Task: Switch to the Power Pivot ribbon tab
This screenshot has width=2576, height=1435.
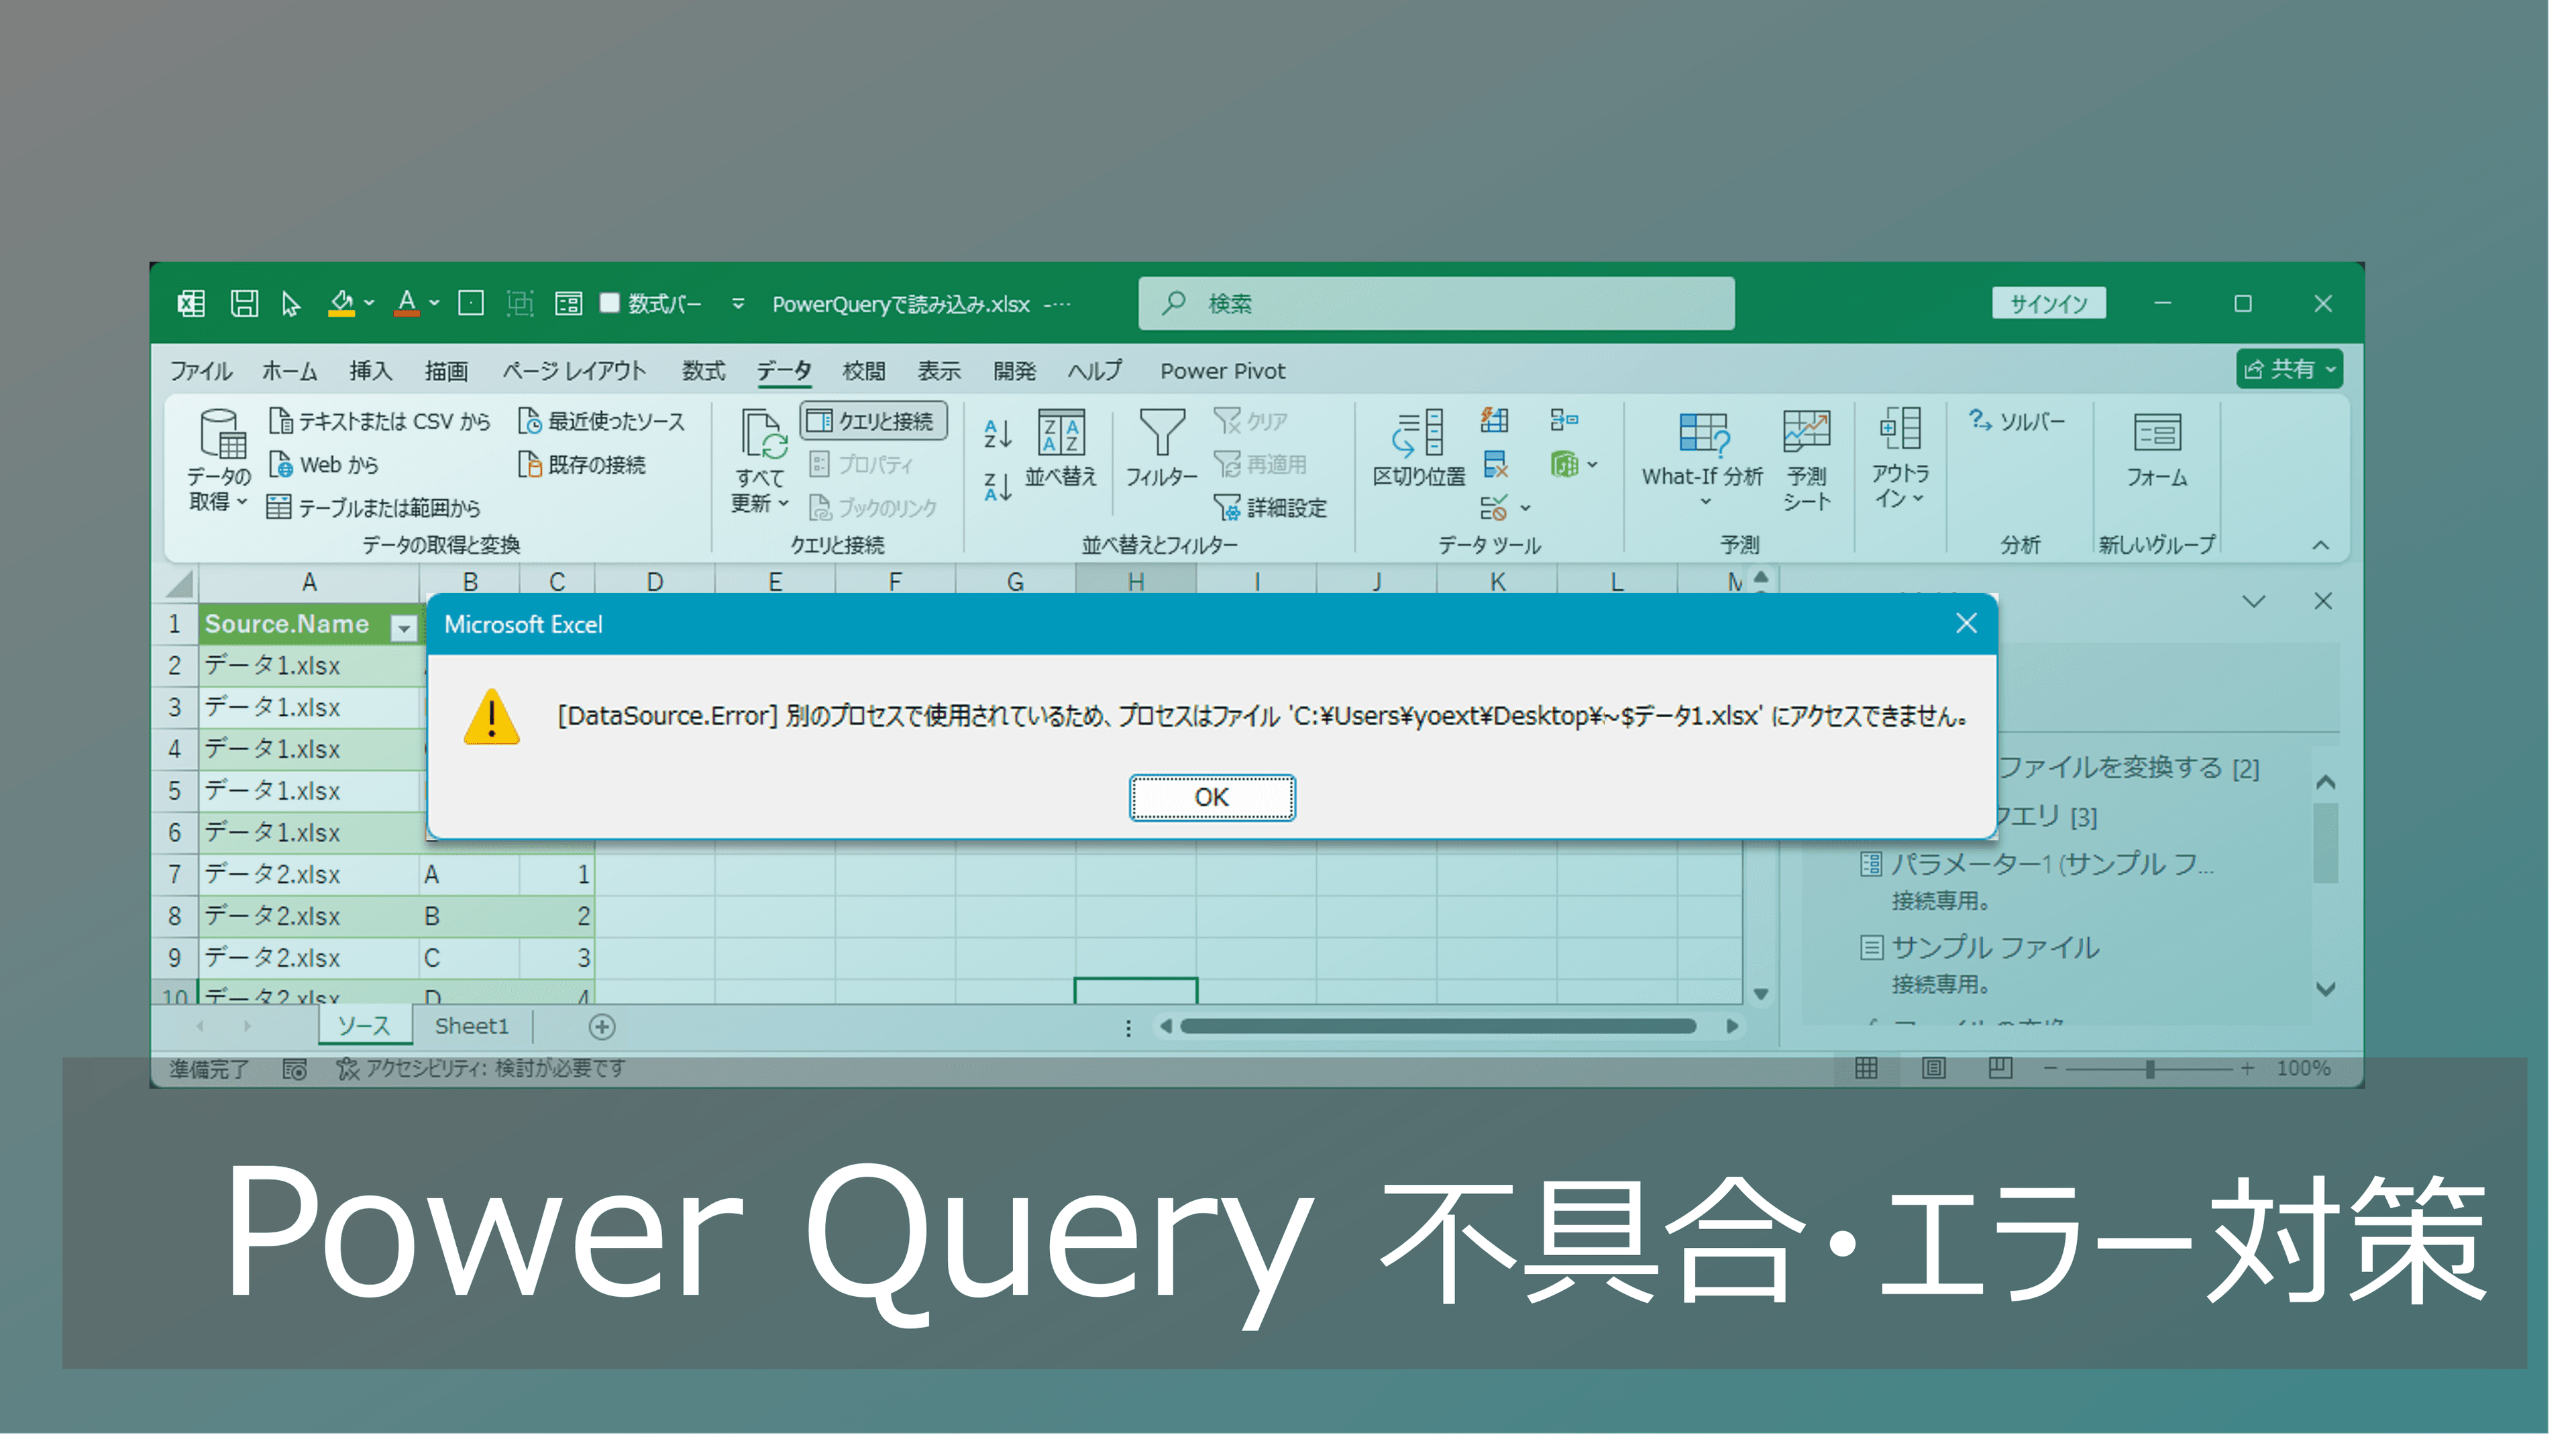Action: tap(1222, 371)
